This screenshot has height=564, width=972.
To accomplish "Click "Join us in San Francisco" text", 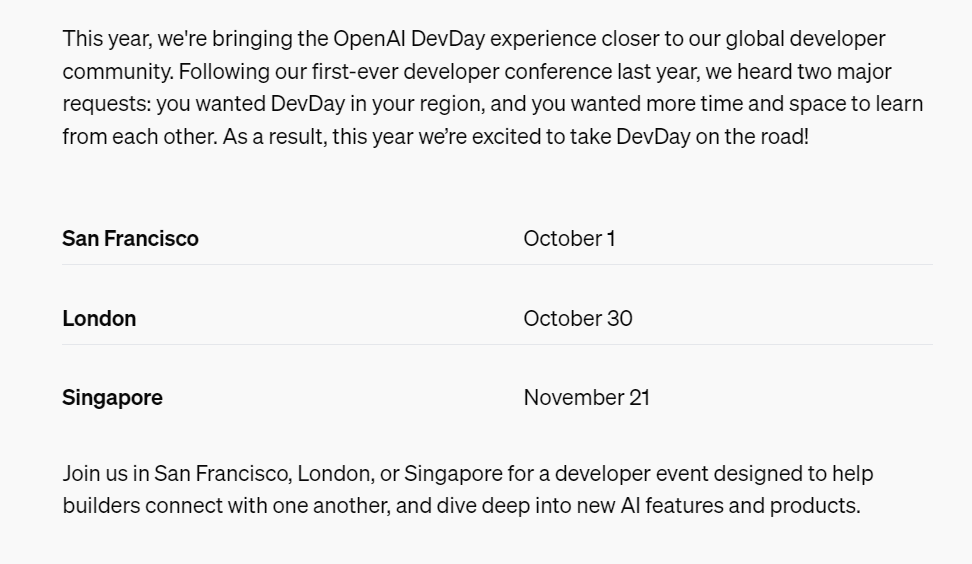I will point(177,474).
